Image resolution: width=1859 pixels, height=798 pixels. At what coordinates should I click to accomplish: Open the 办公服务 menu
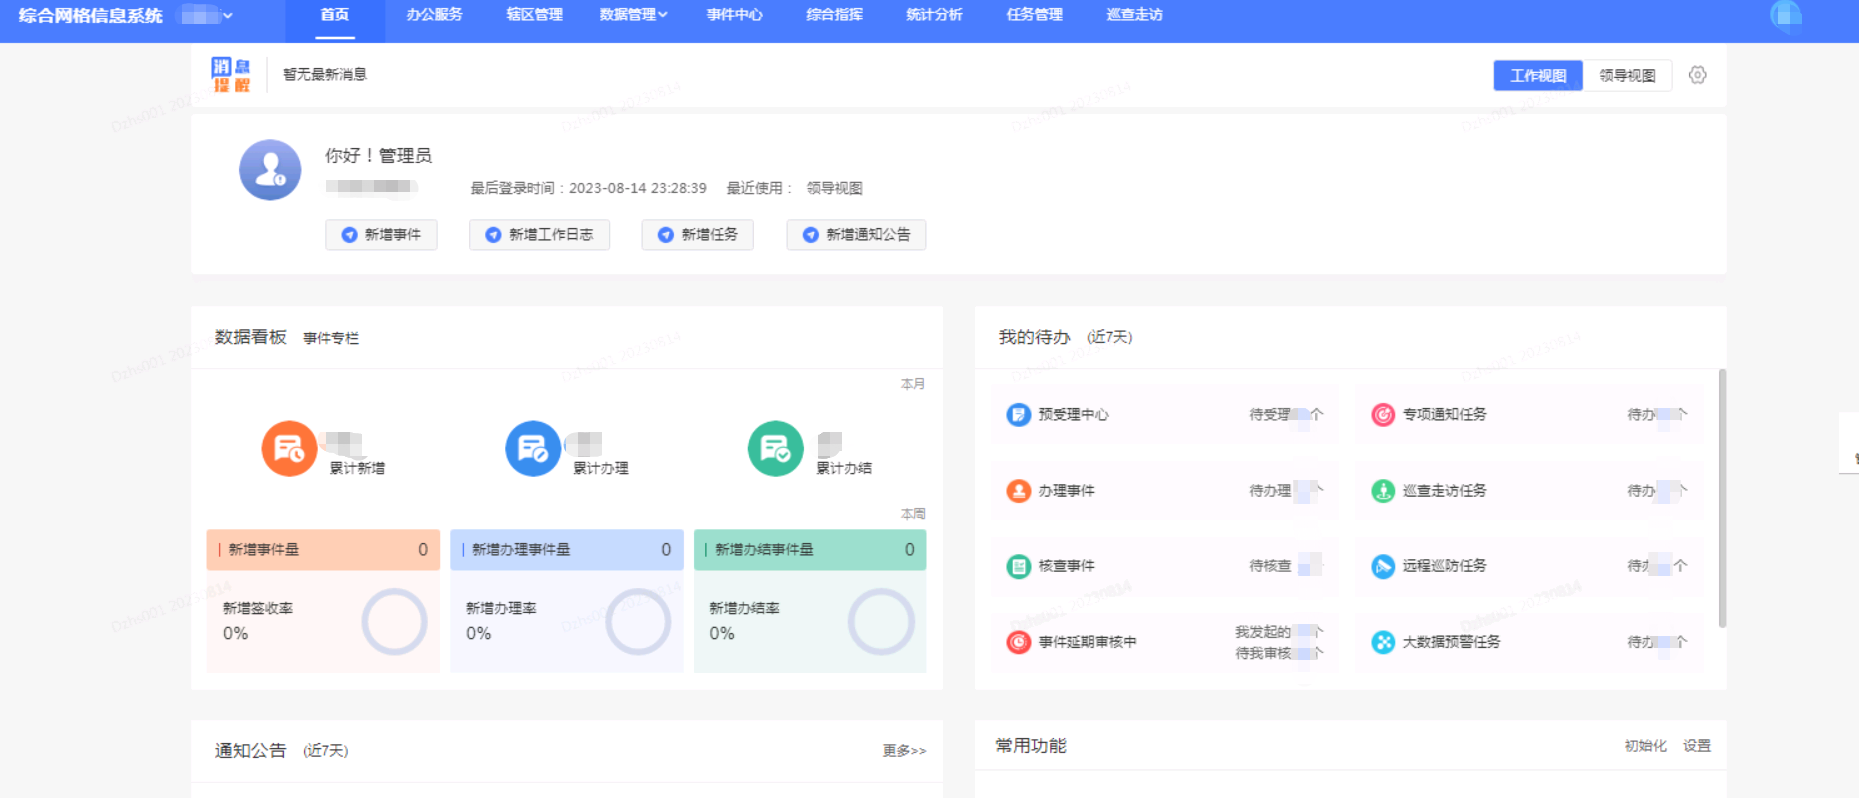click(x=434, y=15)
